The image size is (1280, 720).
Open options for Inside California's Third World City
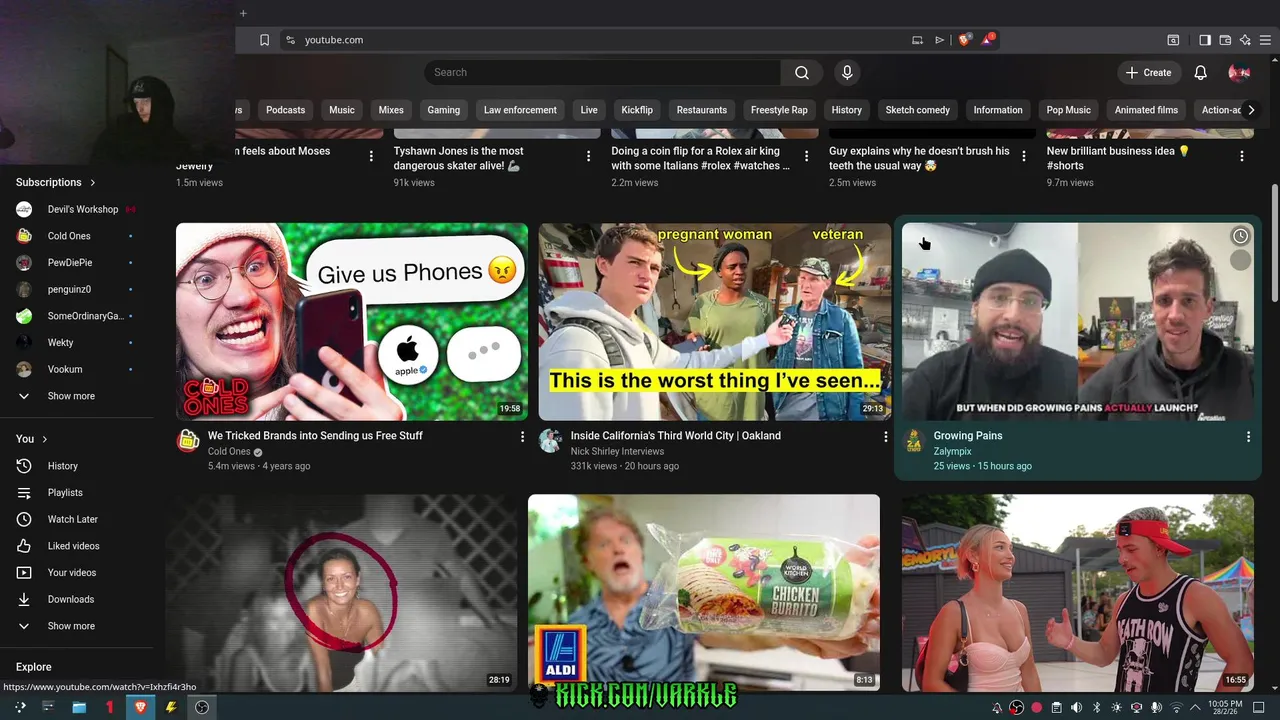885,437
